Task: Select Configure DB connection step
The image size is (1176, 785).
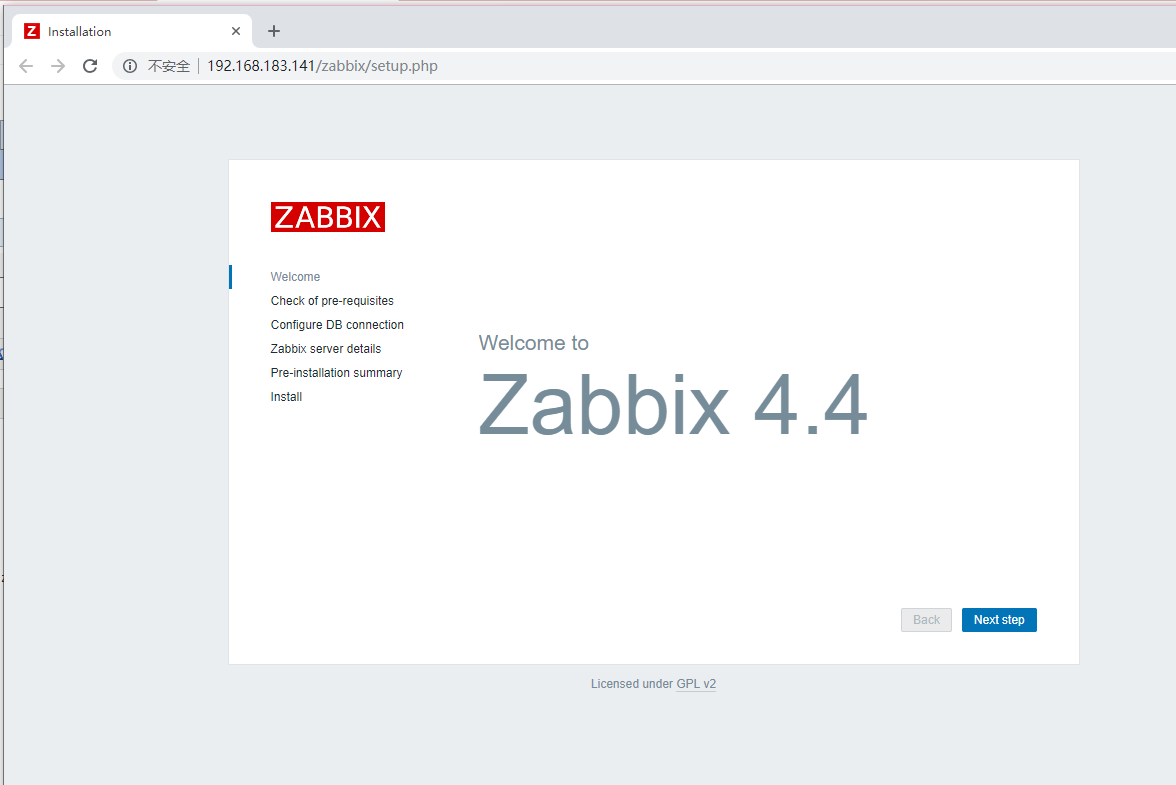Action: point(338,325)
